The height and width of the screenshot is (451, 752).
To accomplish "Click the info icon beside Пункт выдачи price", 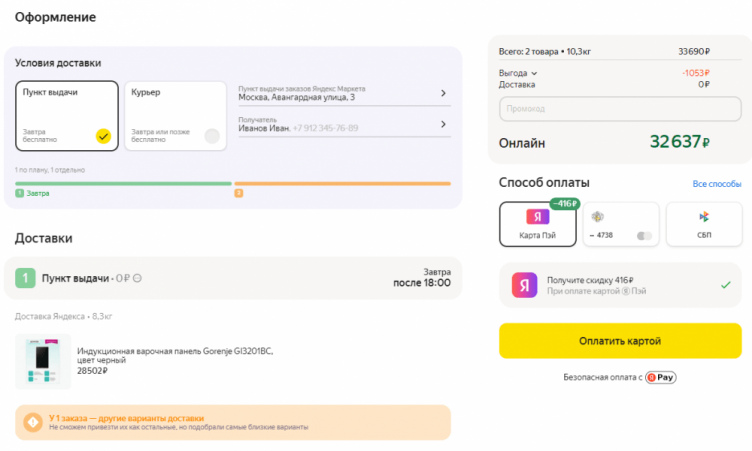I will [137, 278].
